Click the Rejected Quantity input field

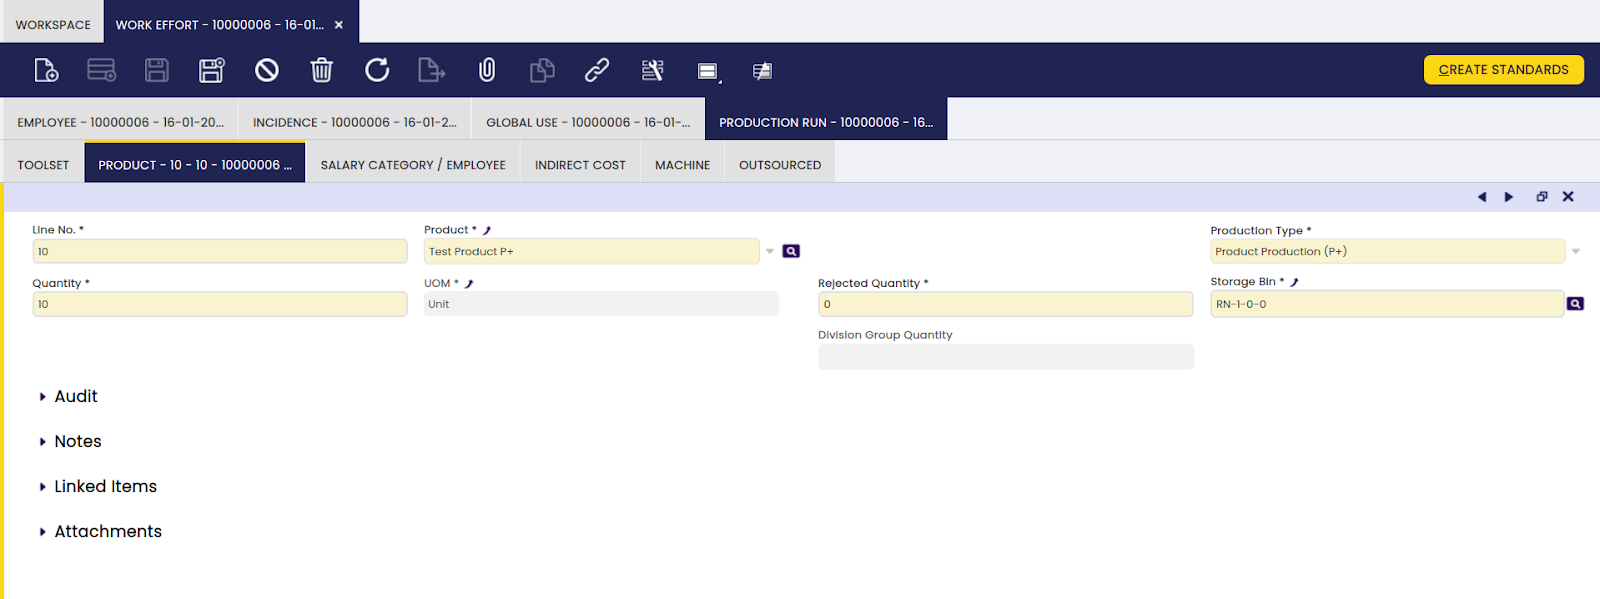(x=1005, y=304)
